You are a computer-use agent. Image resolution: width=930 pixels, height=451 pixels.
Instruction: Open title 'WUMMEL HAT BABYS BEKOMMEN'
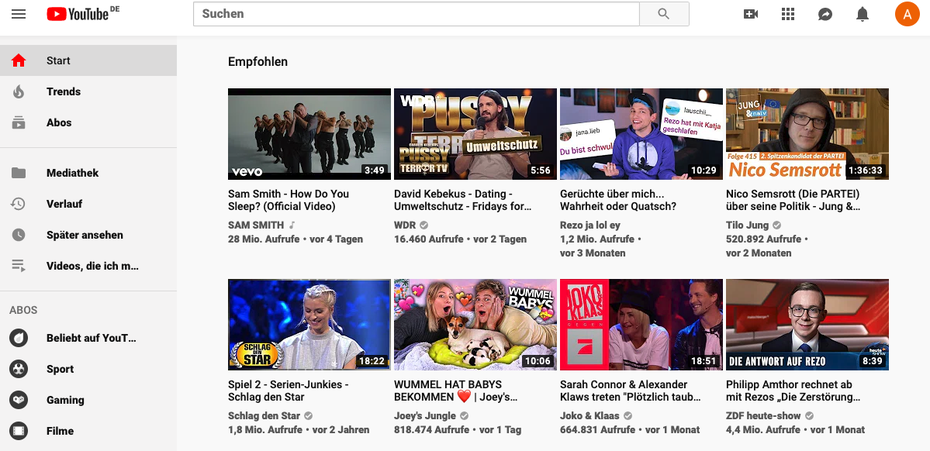(x=457, y=391)
